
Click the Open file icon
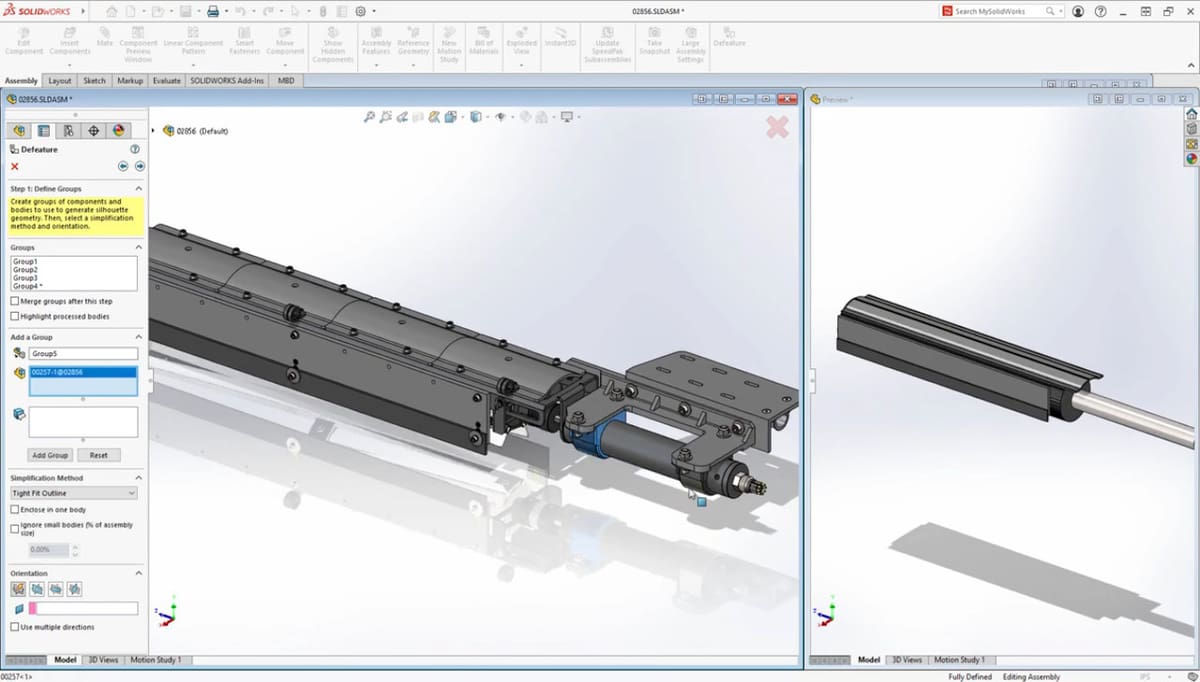click(158, 11)
